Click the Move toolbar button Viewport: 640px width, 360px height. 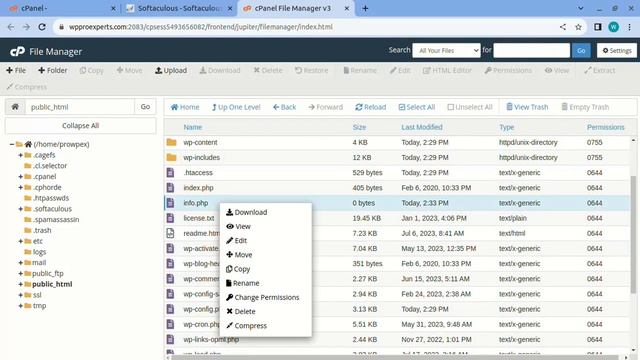[x=129, y=70]
